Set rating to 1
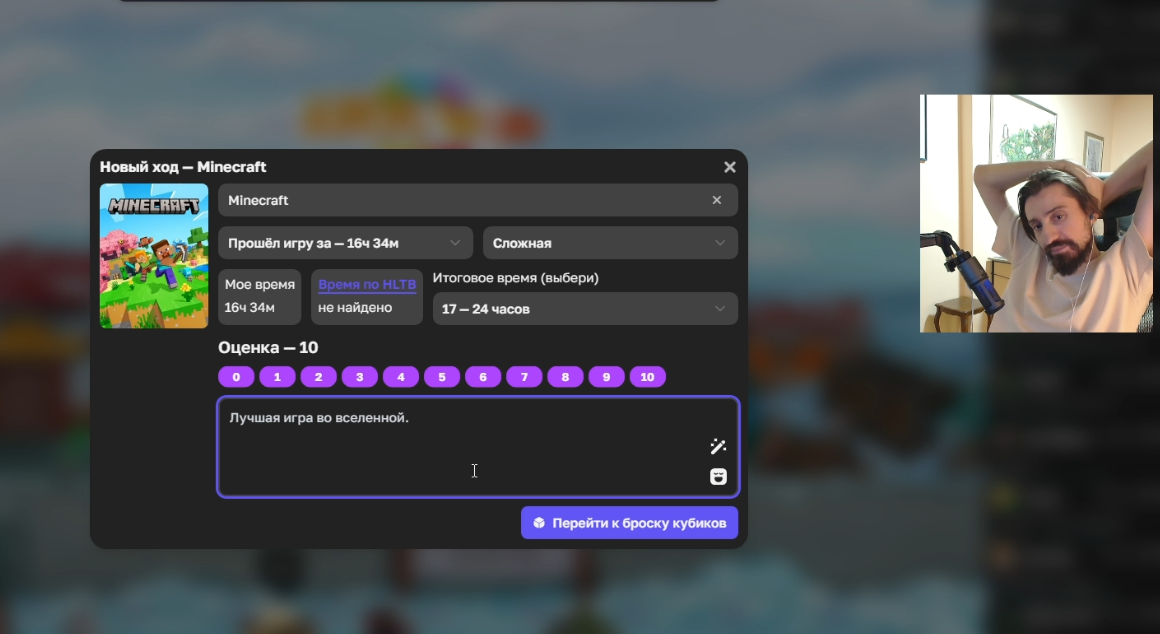The width and height of the screenshot is (1160, 634). (x=277, y=377)
